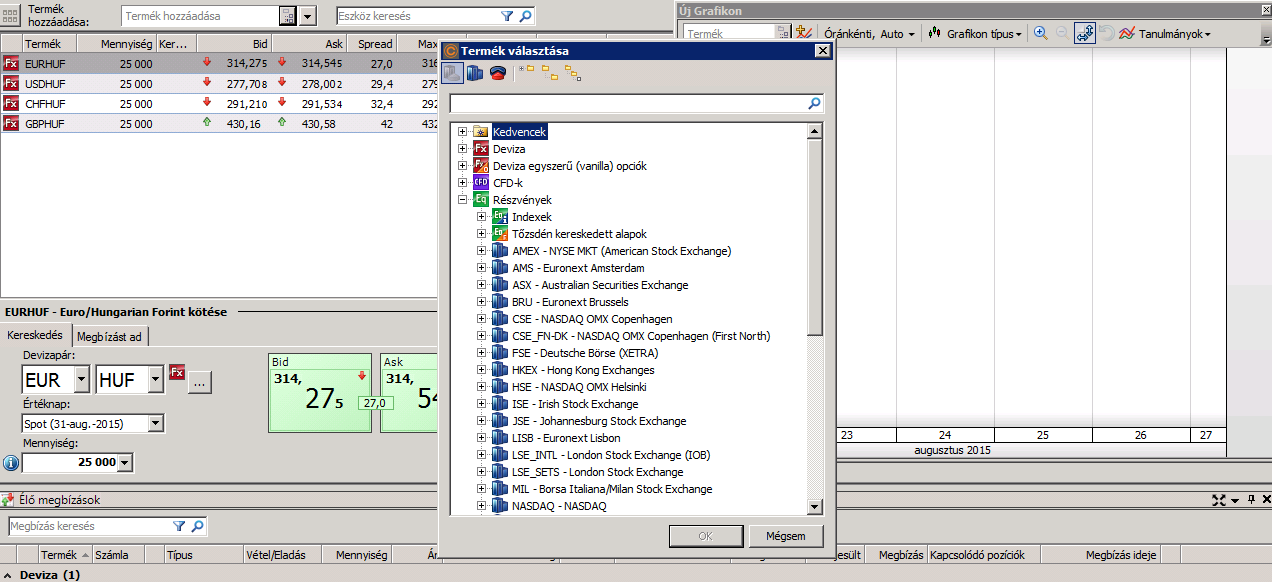This screenshot has height=582, width=1272.
Task: Click the watchlist grid icon beside Termék hozzáadása
Action: click(x=11, y=15)
